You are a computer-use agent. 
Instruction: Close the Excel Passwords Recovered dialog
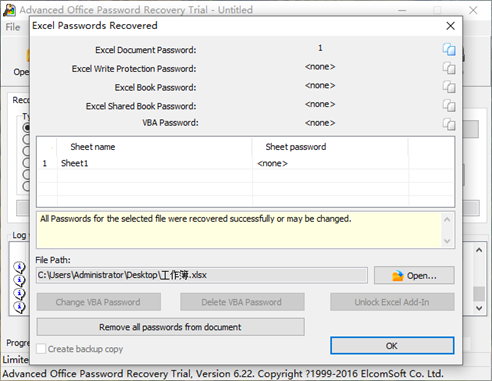tap(451, 26)
